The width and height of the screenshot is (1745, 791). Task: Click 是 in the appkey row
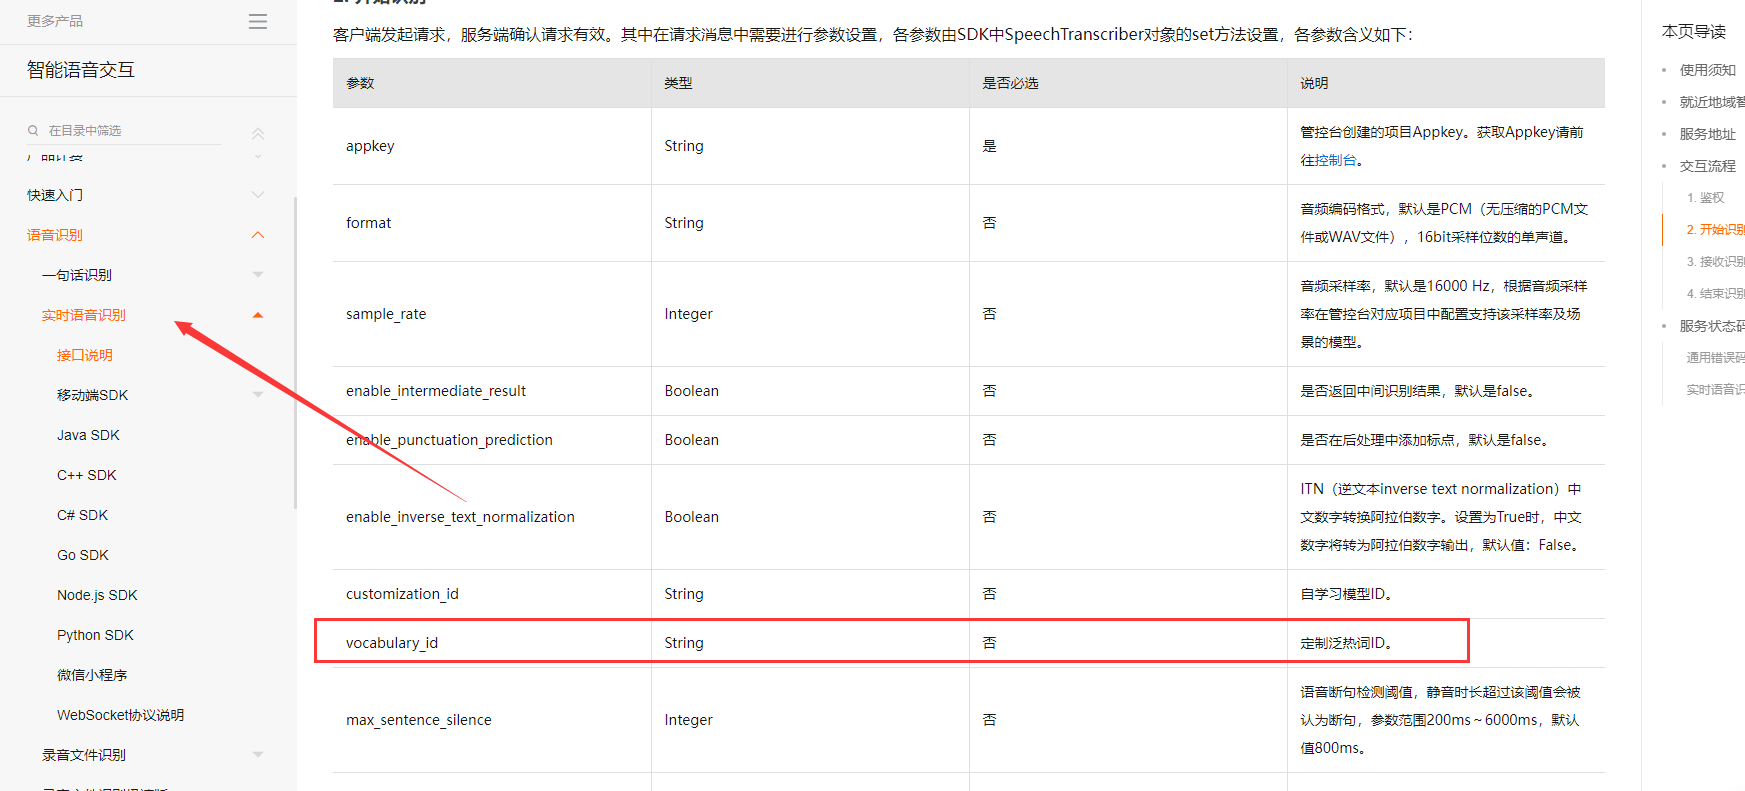[x=989, y=146]
